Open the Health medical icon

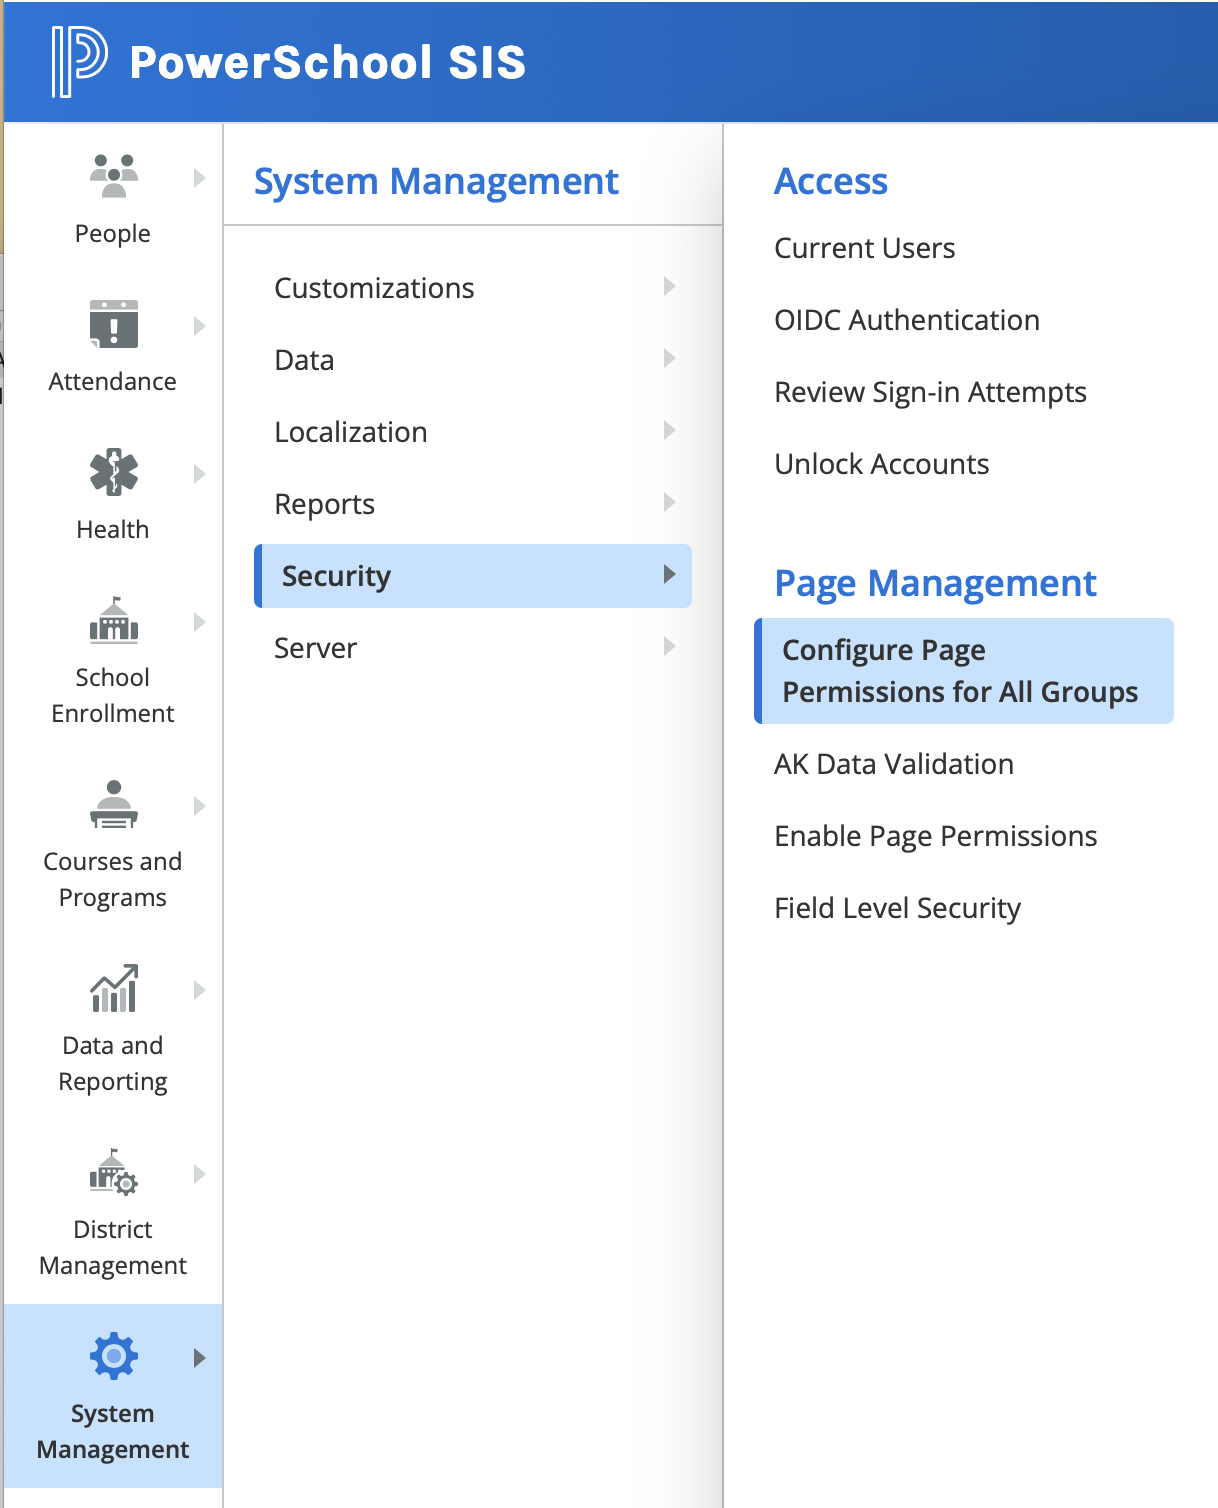point(114,471)
